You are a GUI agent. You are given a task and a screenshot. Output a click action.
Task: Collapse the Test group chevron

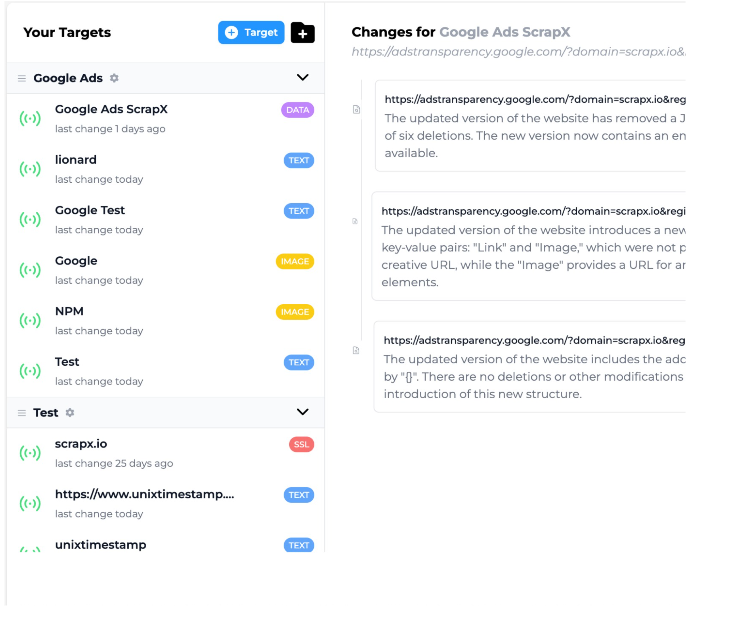coord(303,412)
